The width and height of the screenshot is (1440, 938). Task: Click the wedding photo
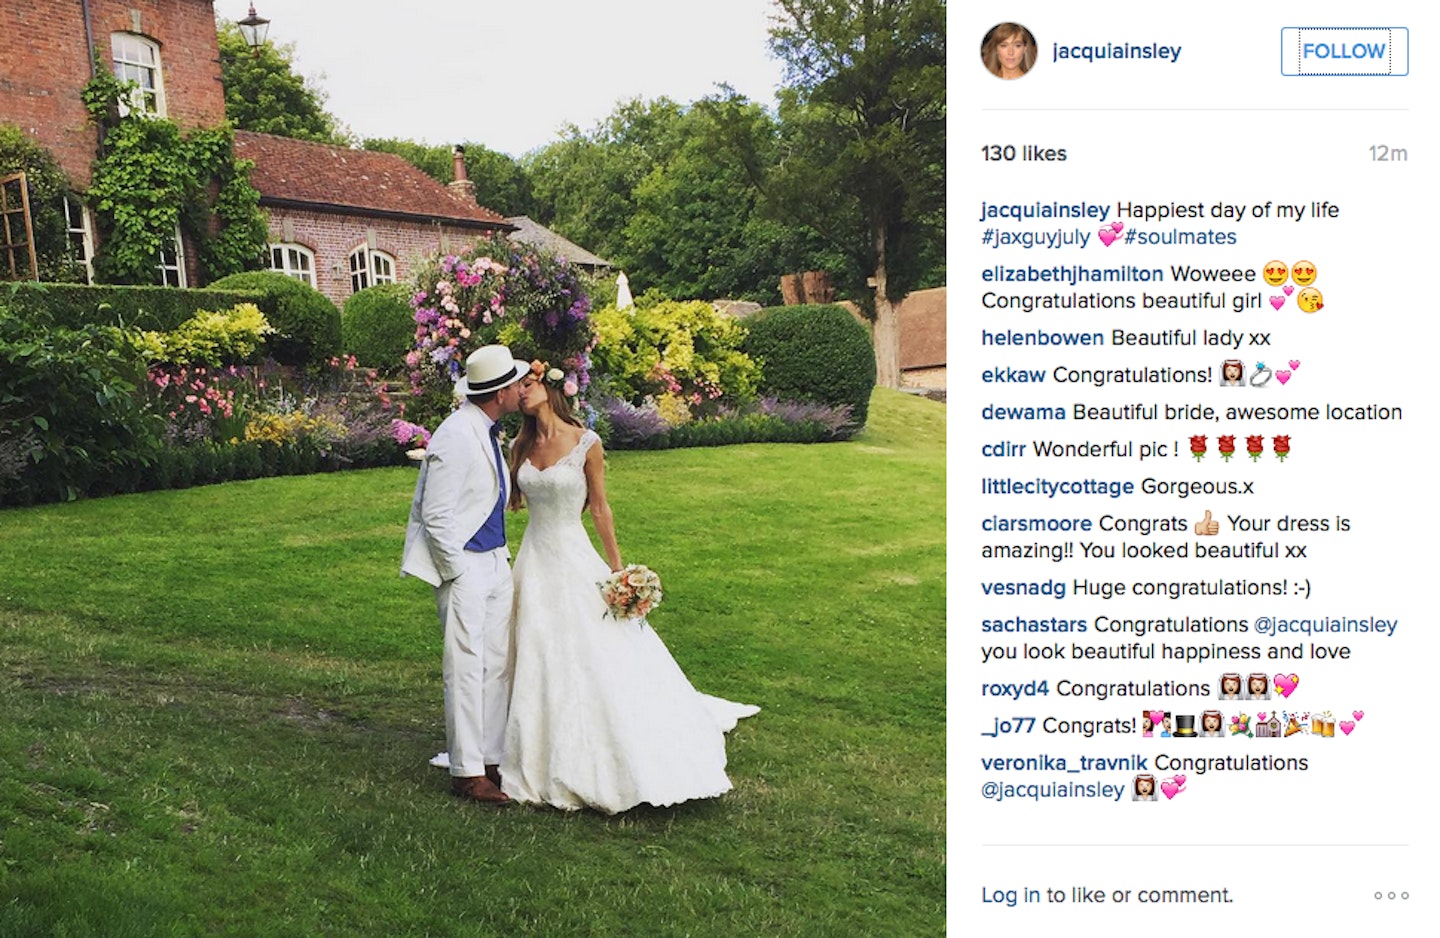(x=473, y=469)
